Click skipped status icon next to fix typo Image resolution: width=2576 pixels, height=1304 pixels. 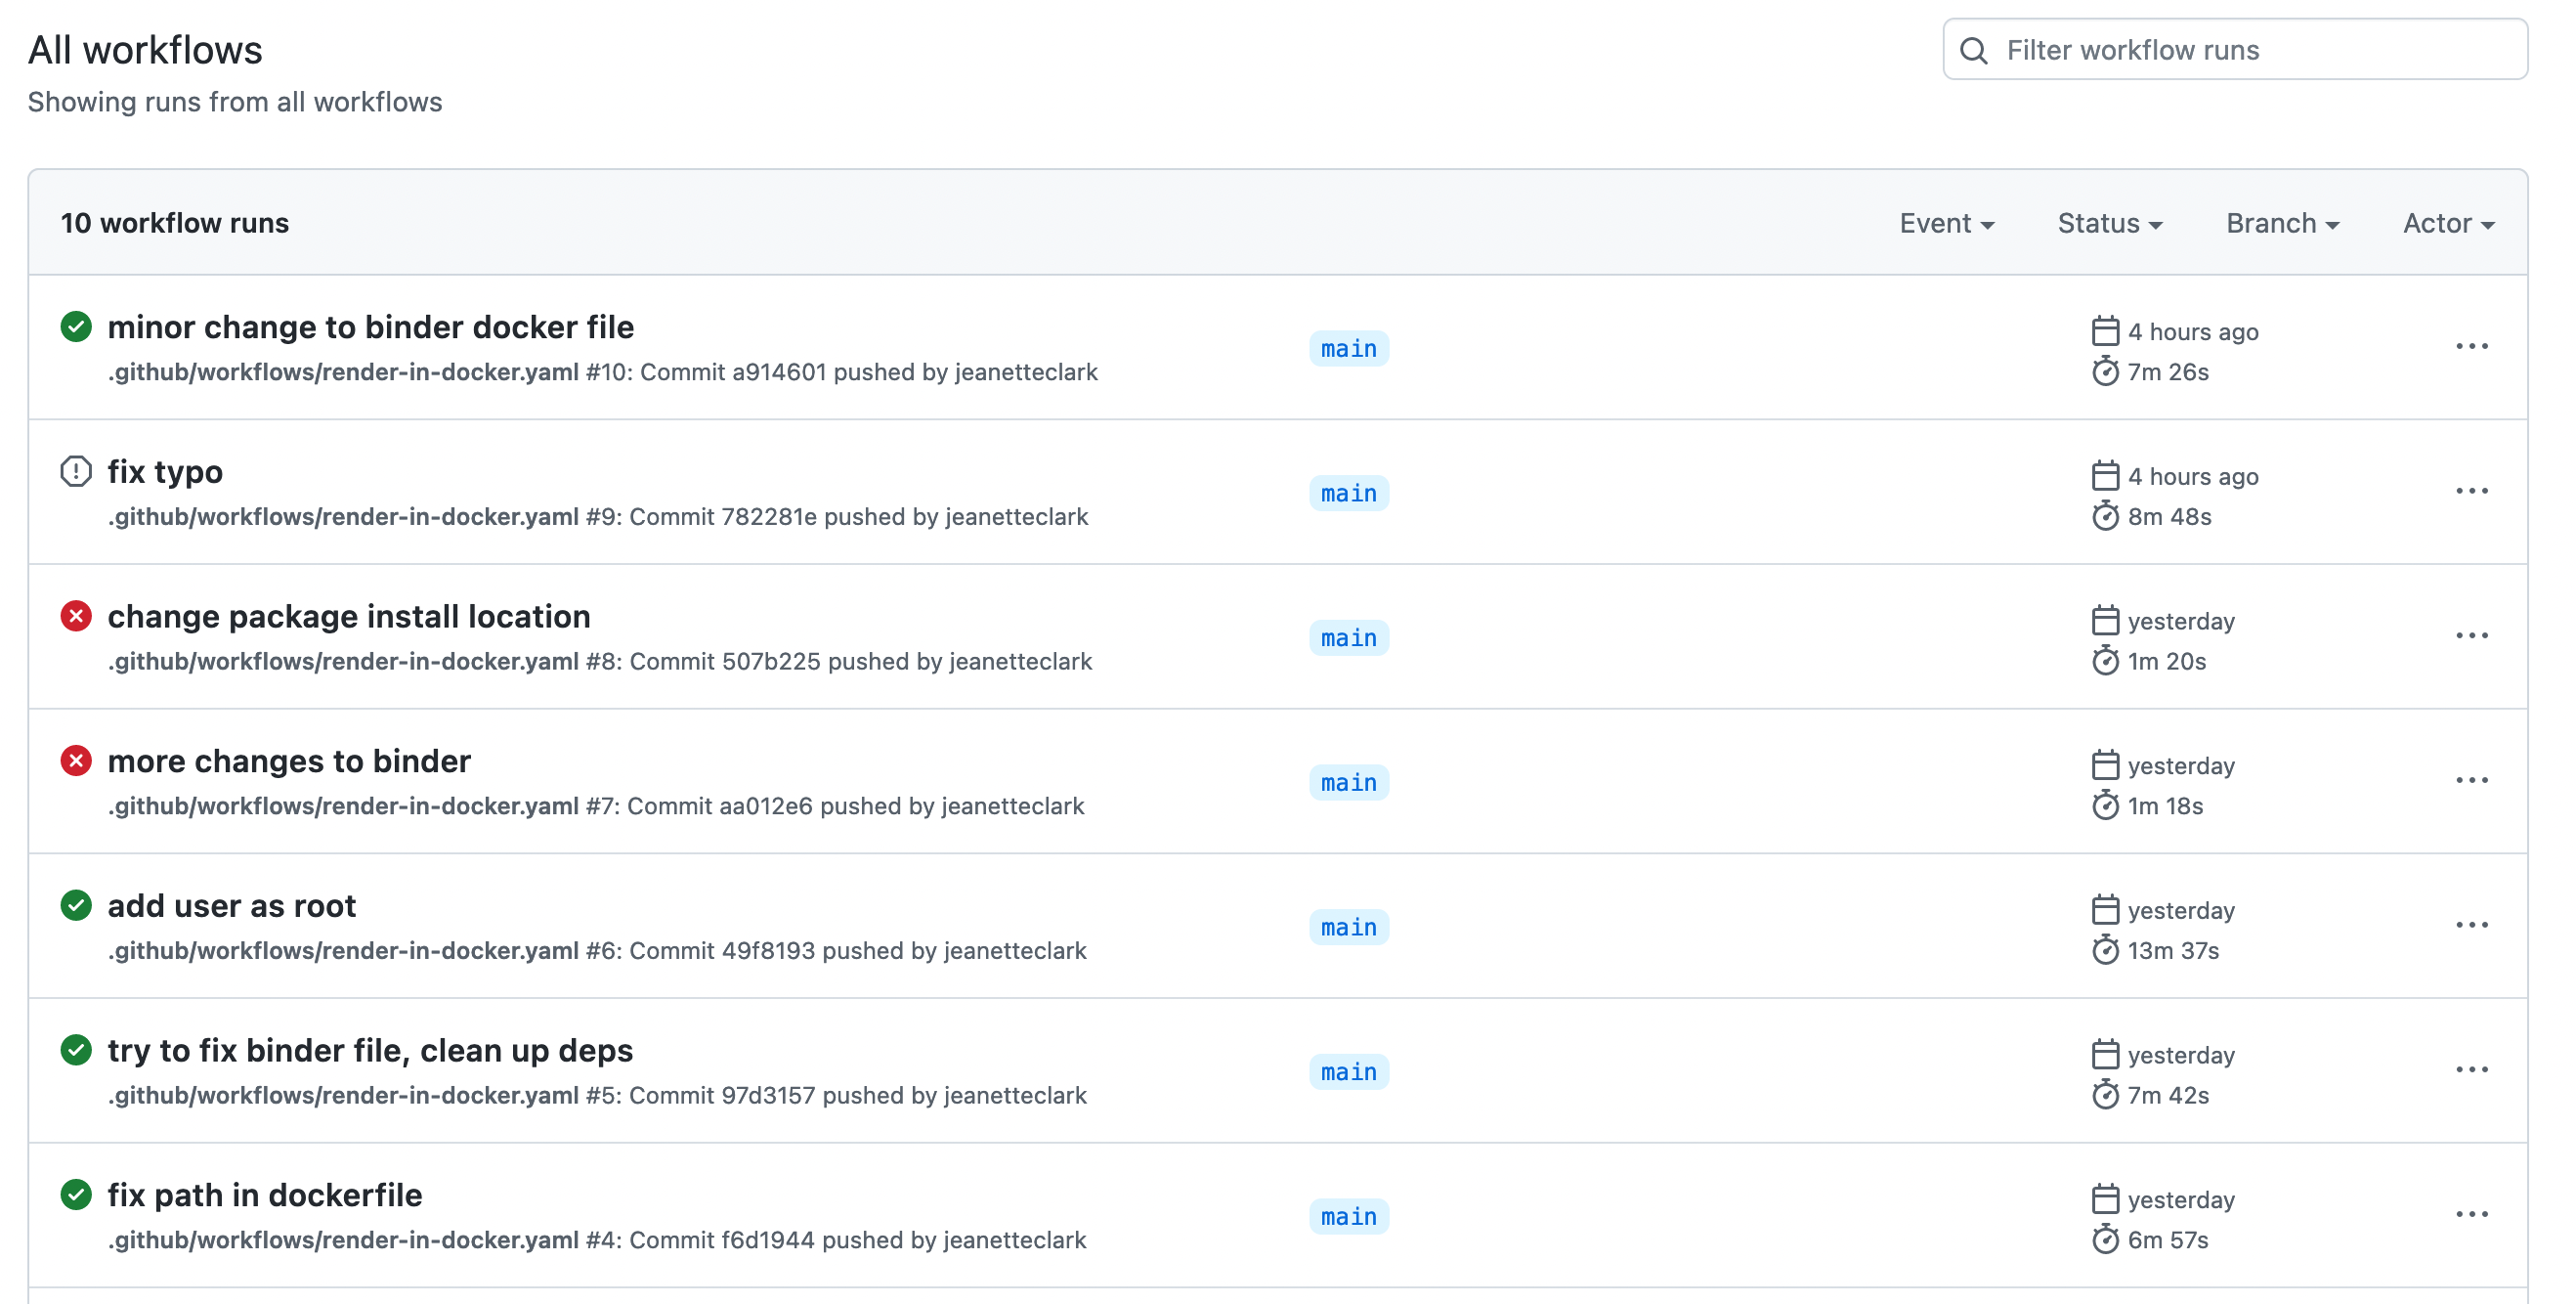76,471
